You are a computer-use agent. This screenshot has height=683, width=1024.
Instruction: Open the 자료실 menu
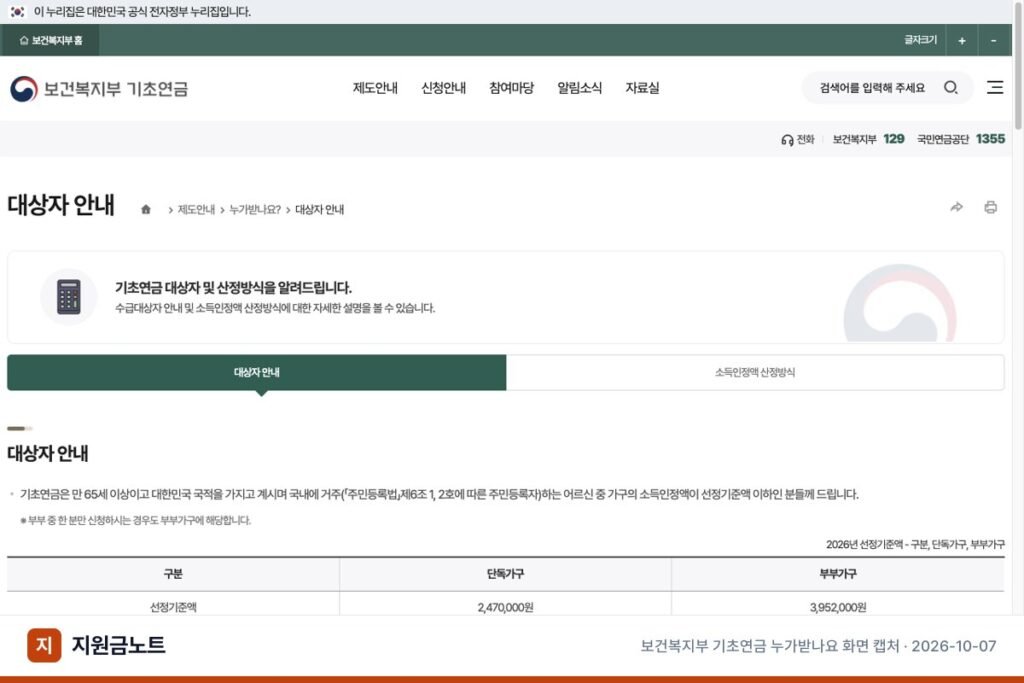pos(642,88)
